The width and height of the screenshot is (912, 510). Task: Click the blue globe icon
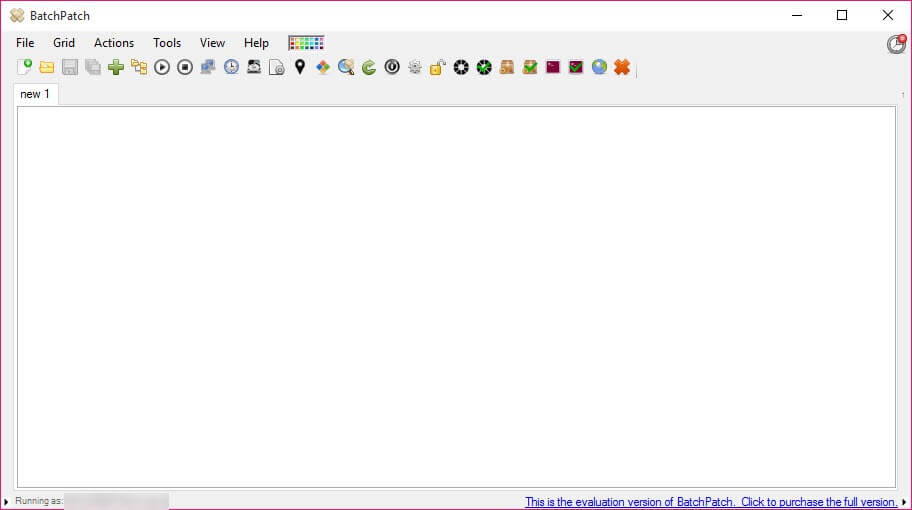click(x=600, y=67)
